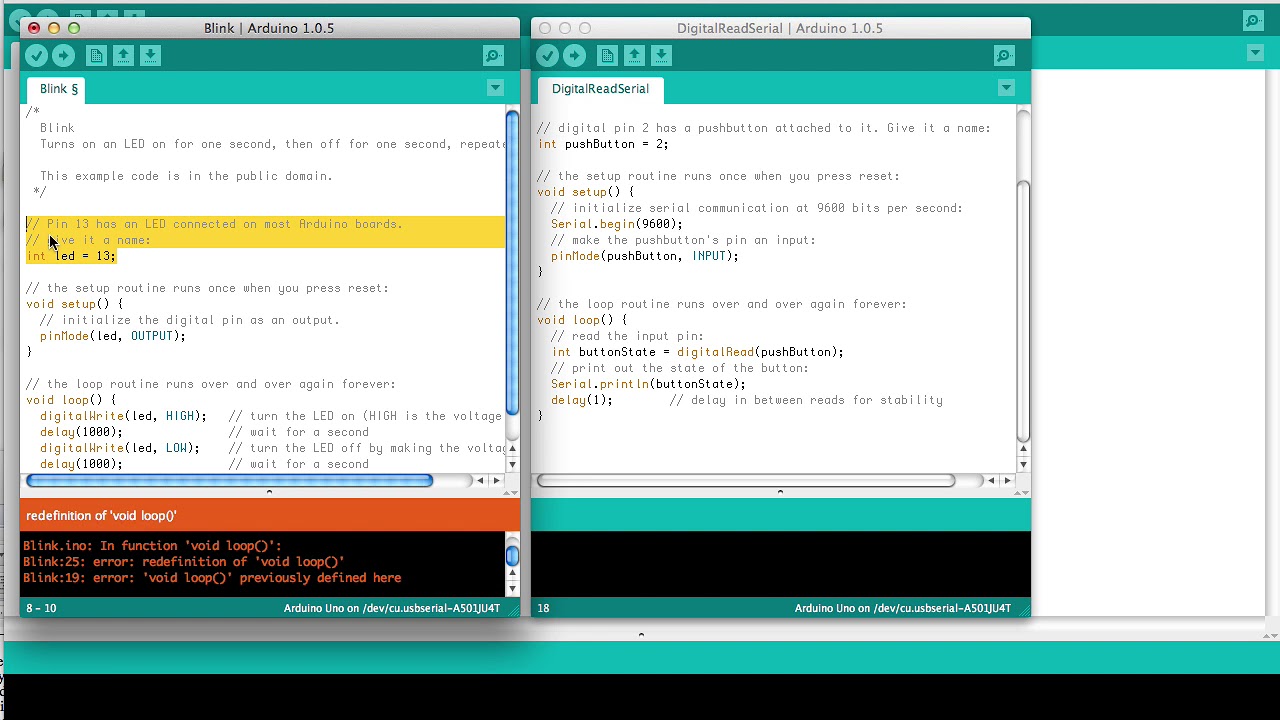Click console line 'Blink.ino: In function'
This screenshot has height=720, width=1280.
pos(152,546)
